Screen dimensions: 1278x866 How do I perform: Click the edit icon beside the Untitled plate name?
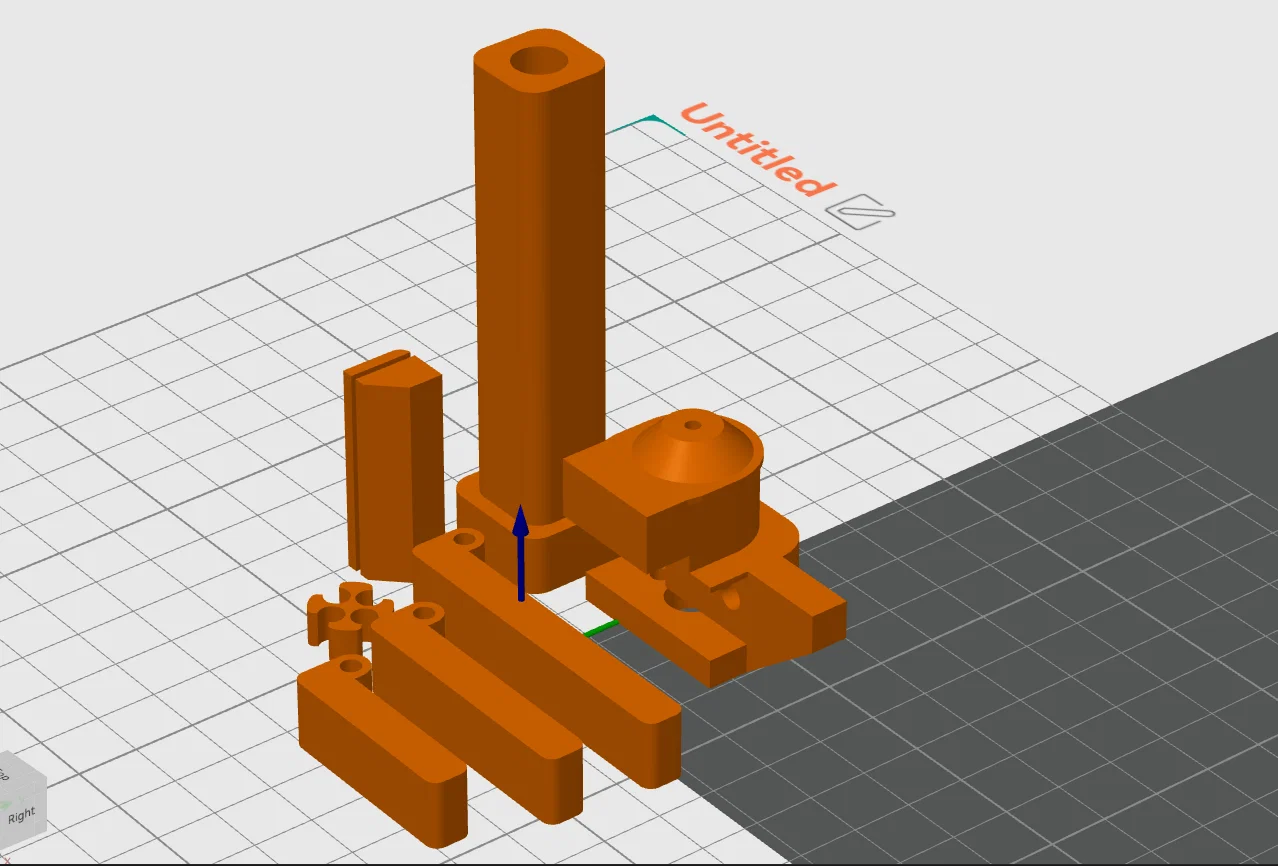(861, 211)
